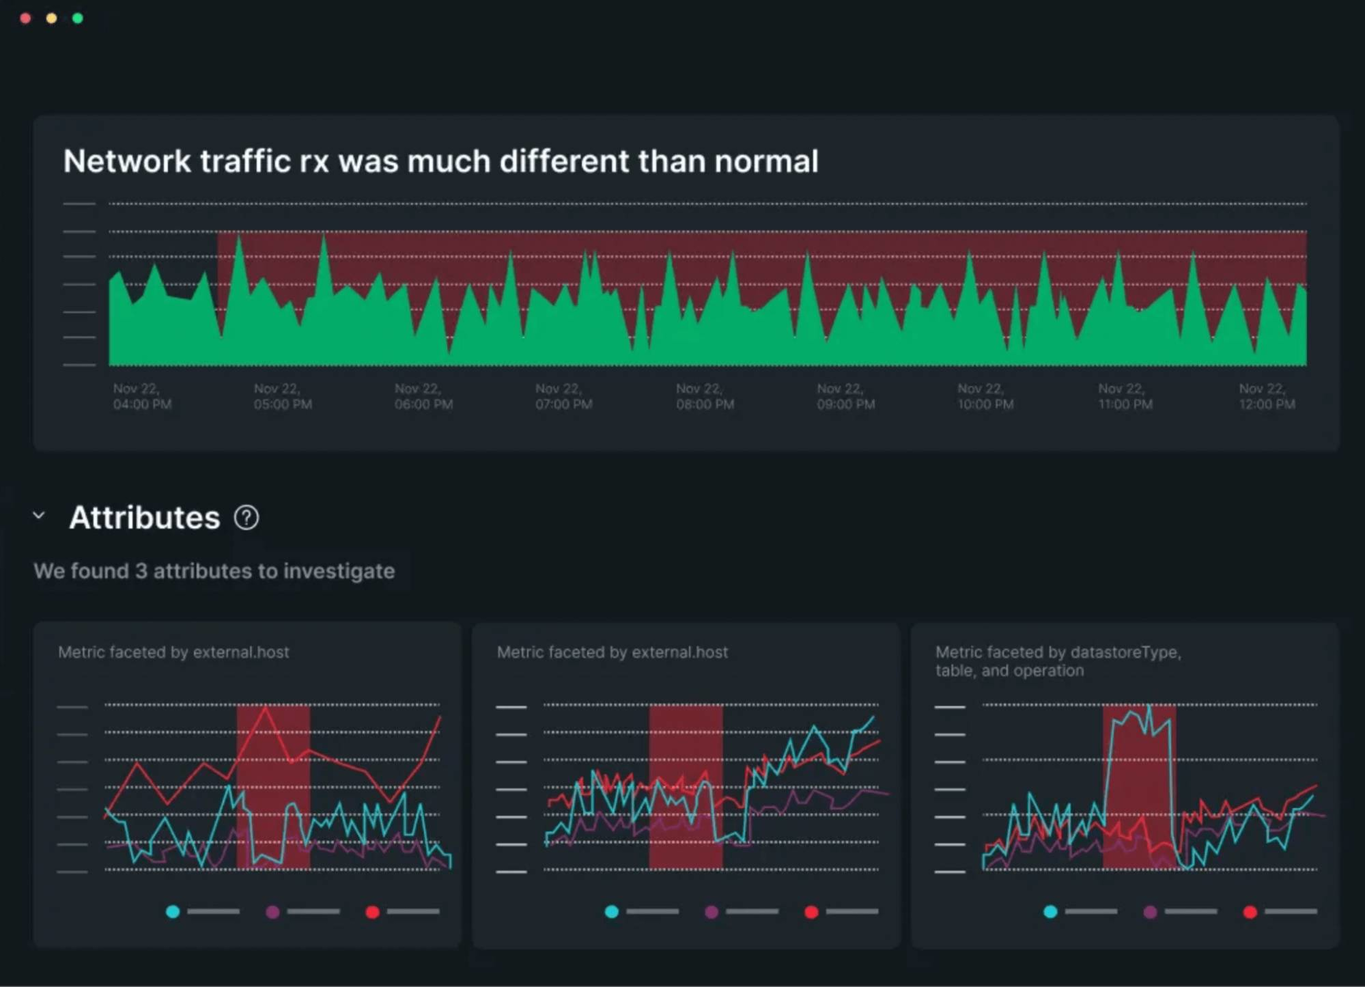Screen dimensions: 1365x987
Task: Click the teal legend dot in first external.host chart
Action: pos(172,911)
